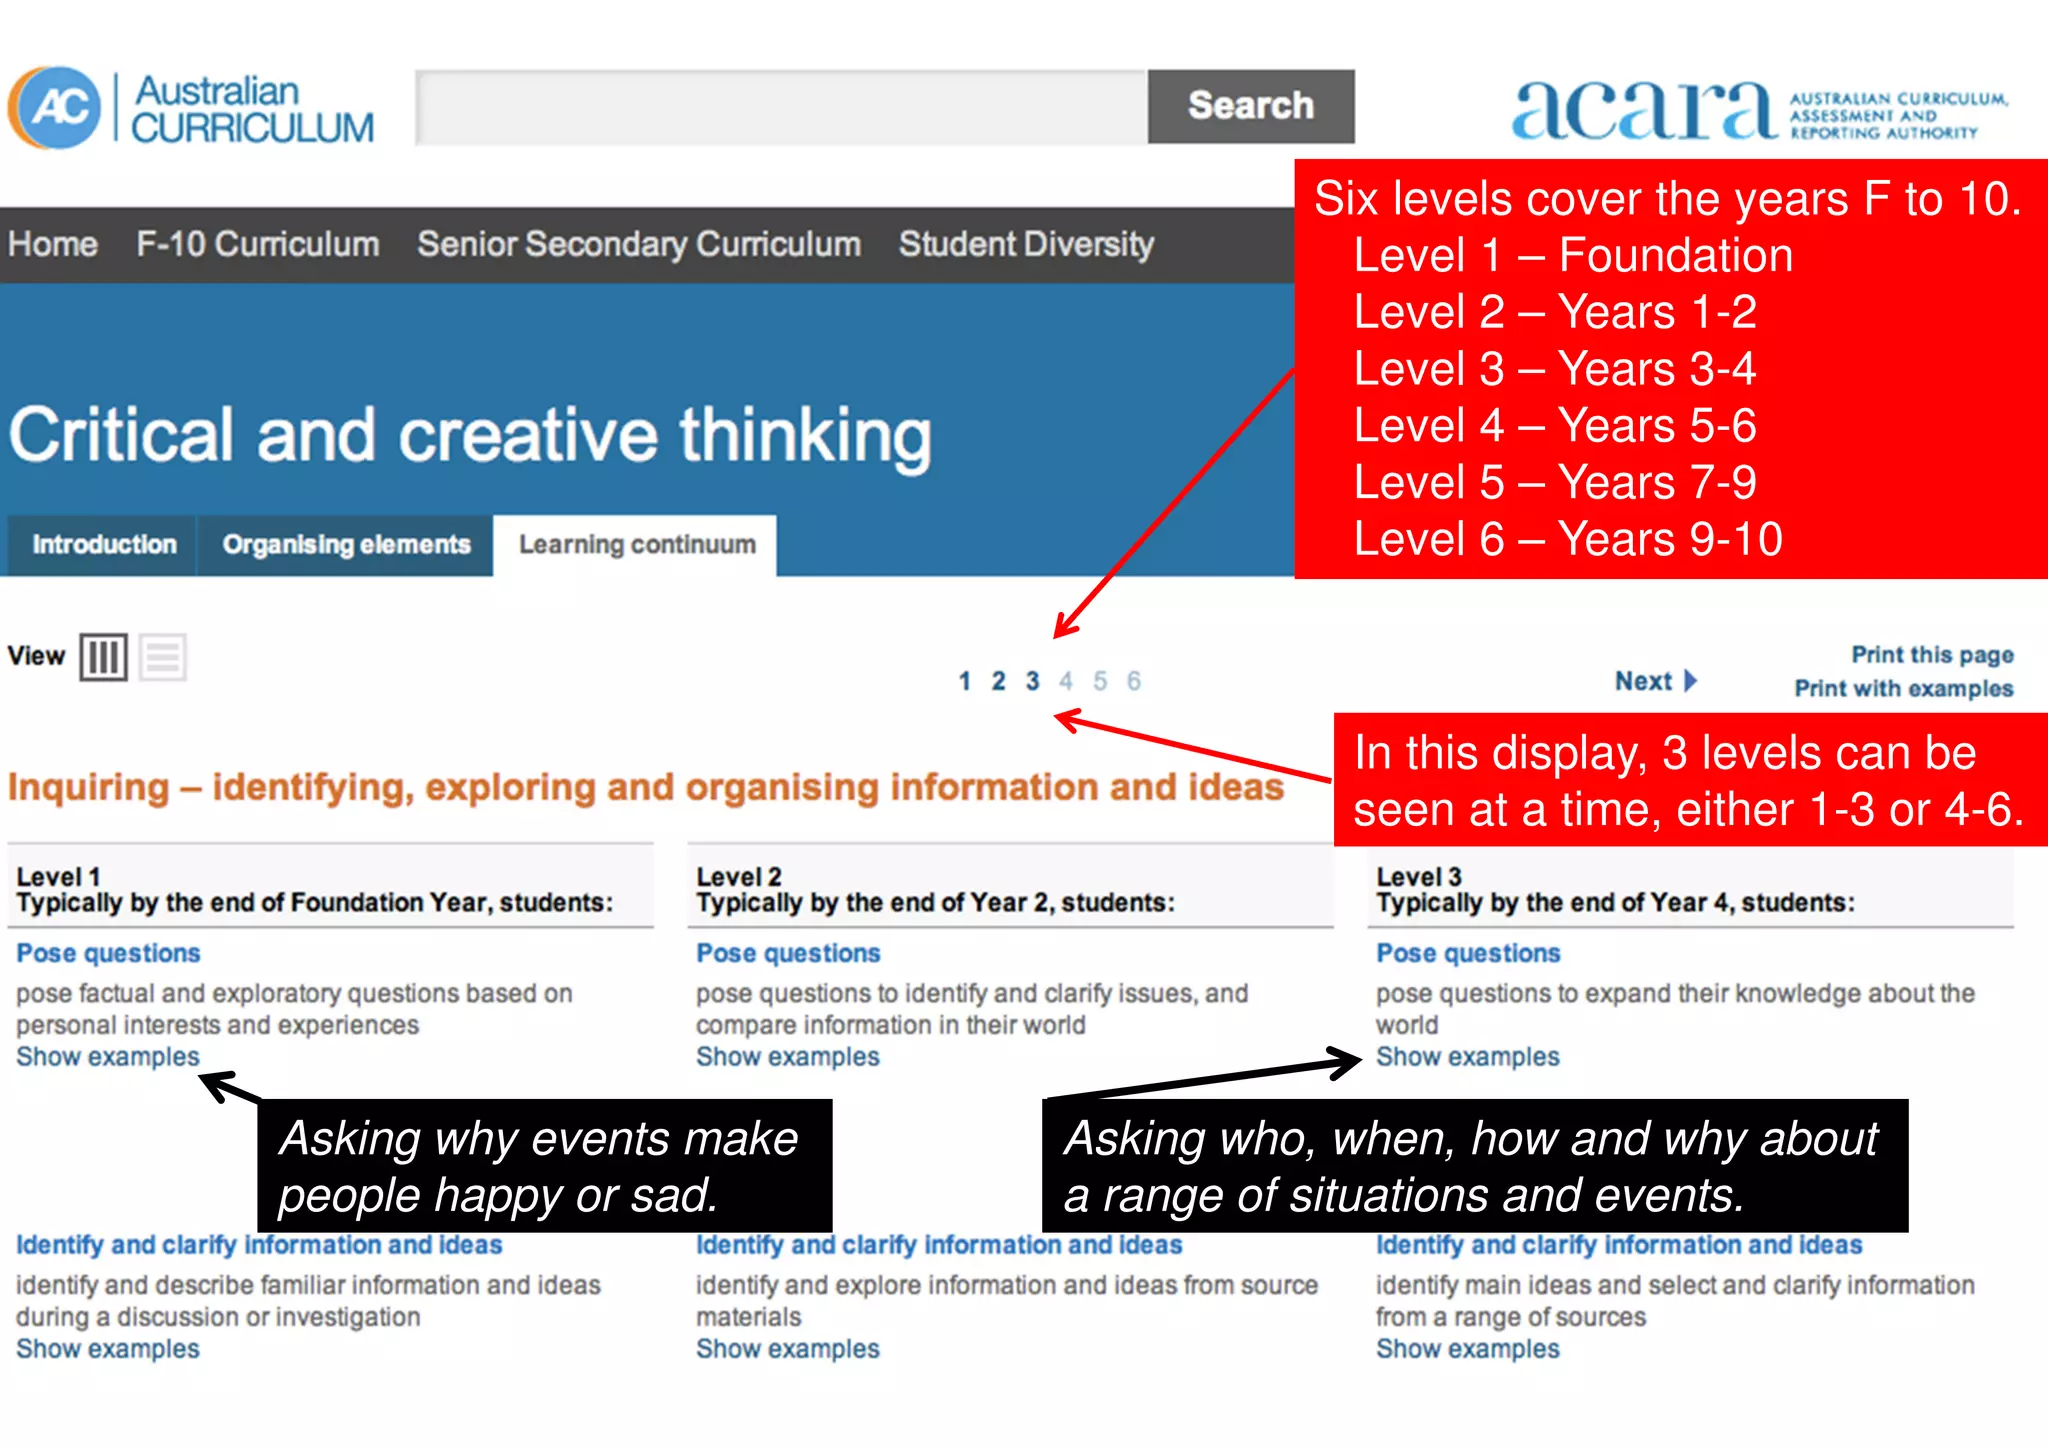Go to level page 5

pyautogui.click(x=1100, y=682)
